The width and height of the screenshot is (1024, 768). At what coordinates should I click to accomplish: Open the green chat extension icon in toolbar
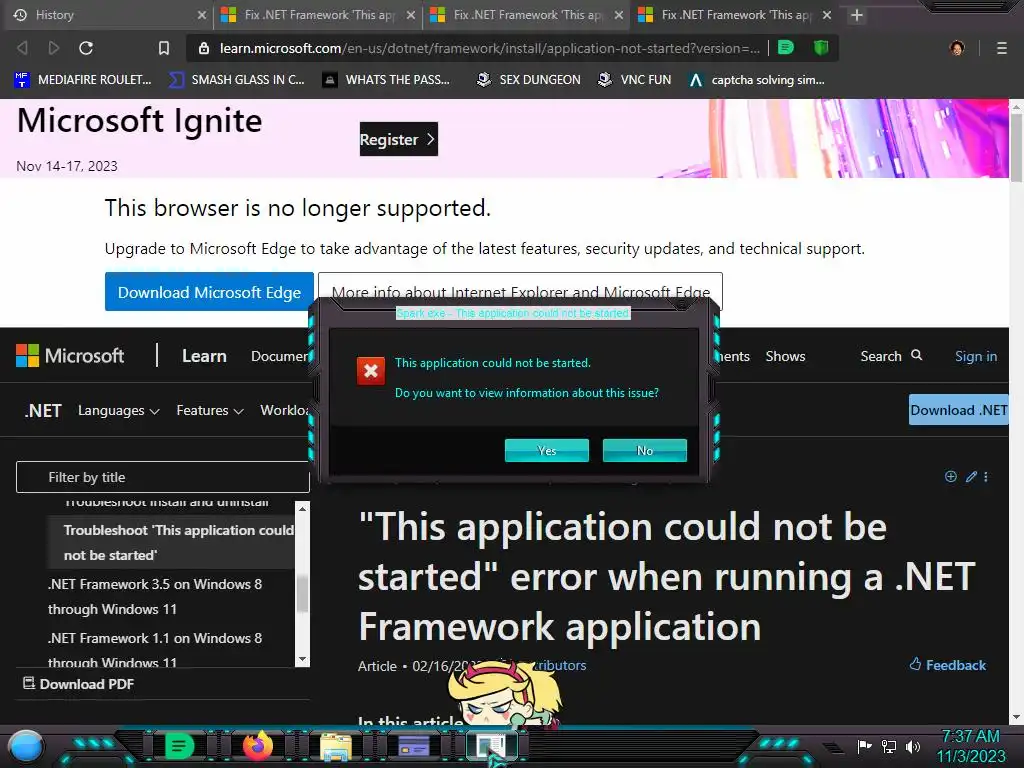pyautogui.click(x=786, y=47)
